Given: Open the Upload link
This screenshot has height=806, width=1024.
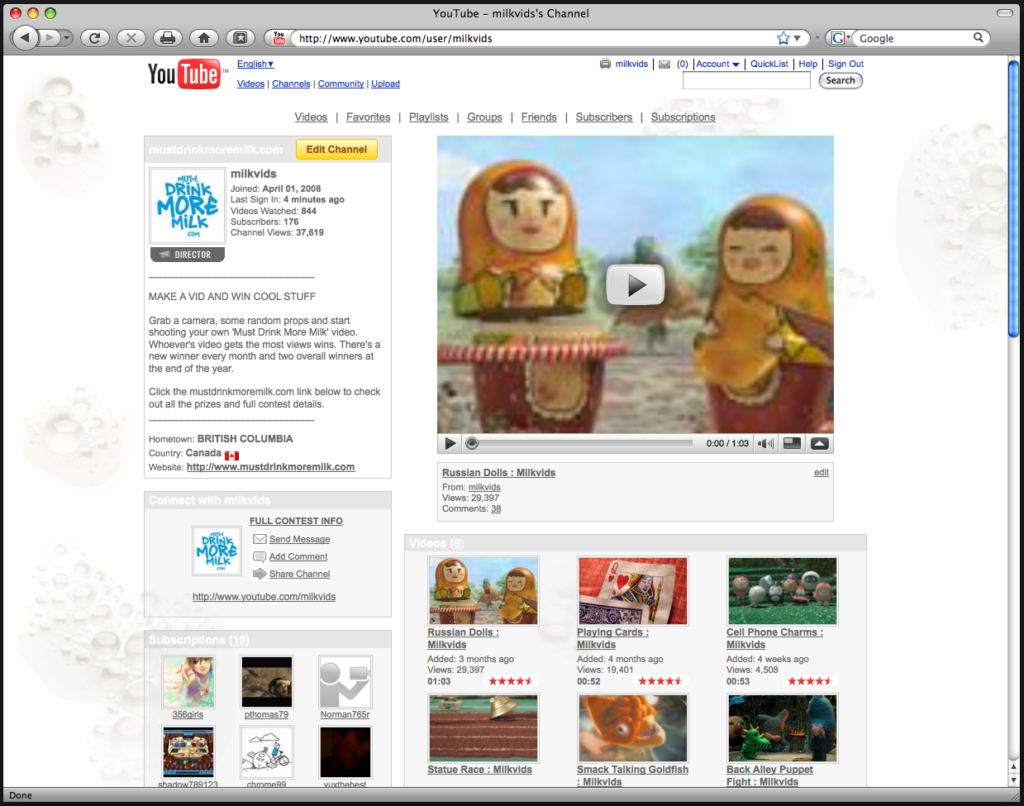Looking at the screenshot, I should coord(385,84).
